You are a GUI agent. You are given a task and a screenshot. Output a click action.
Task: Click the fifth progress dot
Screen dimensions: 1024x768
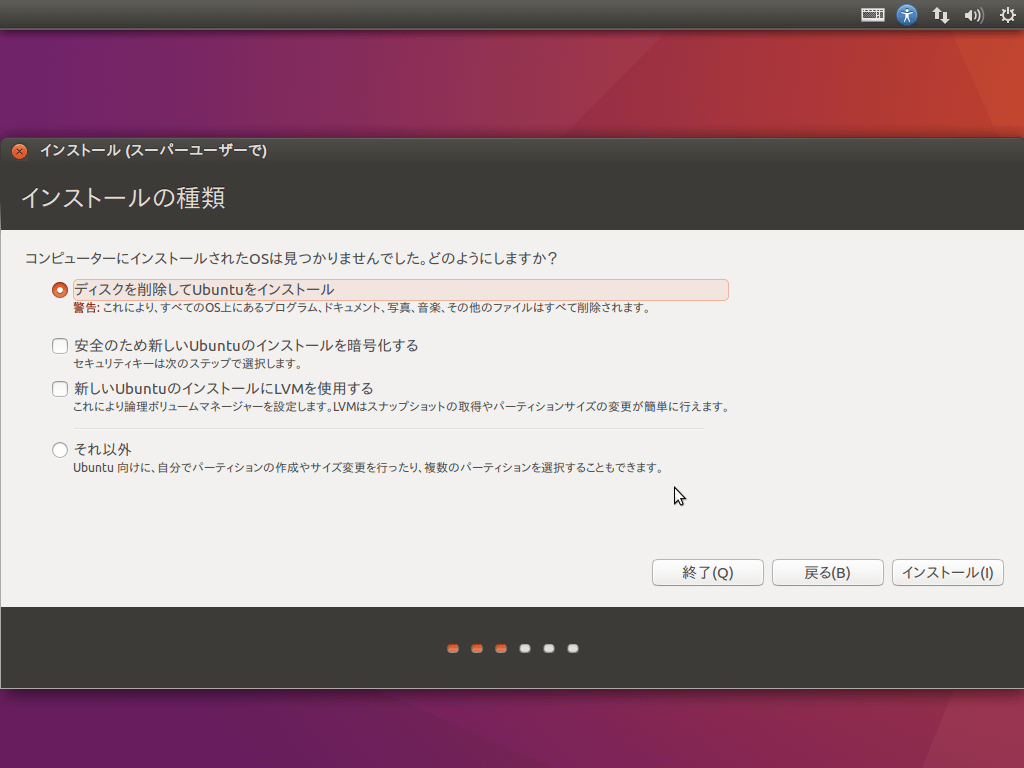point(548,648)
